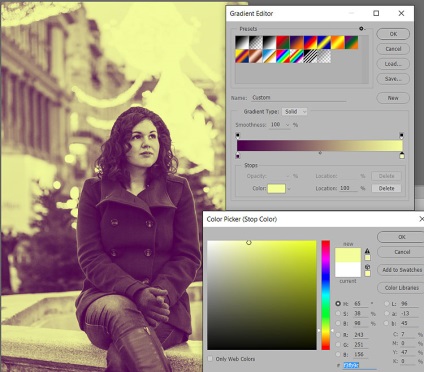The height and width of the screenshot is (372, 424).
Task: Choose the rainbow spectrum gradient preset
Action: pos(283,56)
